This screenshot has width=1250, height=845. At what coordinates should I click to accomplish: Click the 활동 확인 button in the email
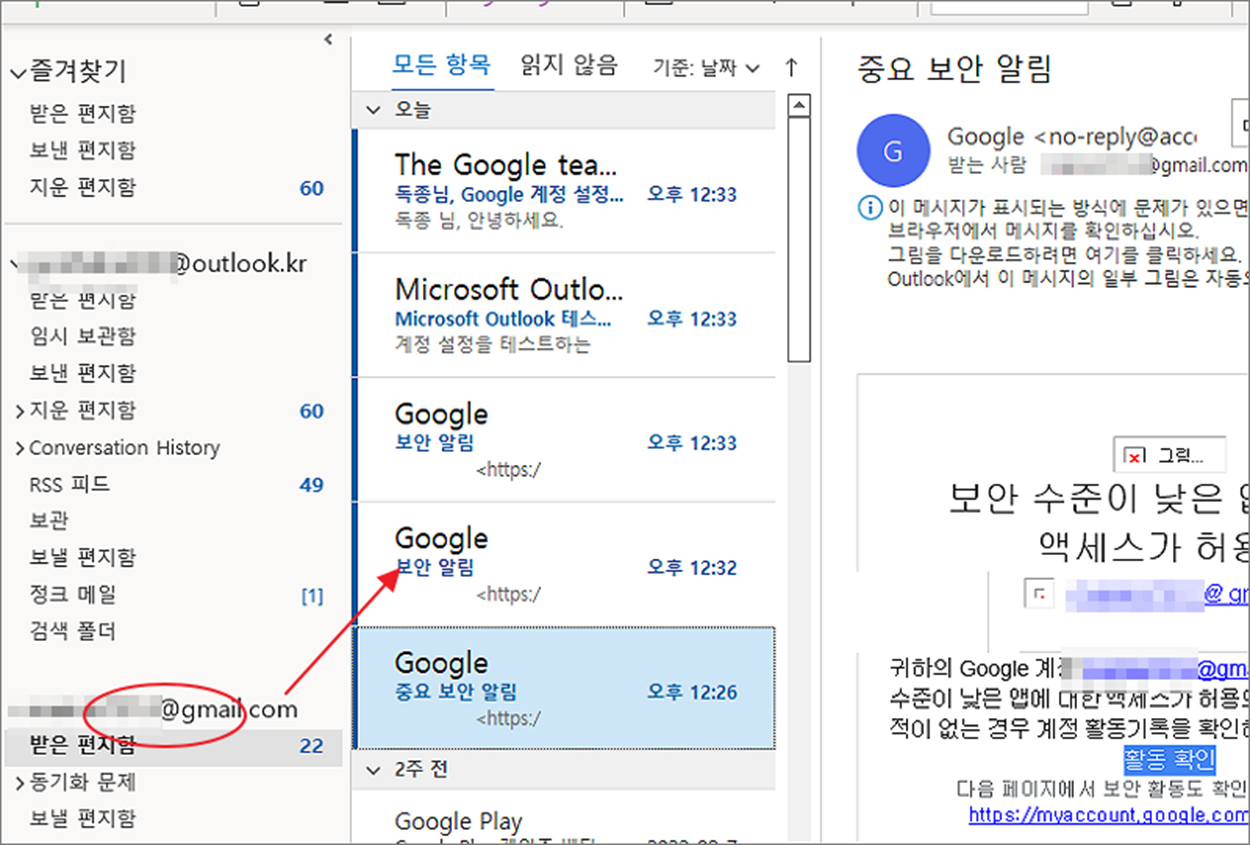1169,758
